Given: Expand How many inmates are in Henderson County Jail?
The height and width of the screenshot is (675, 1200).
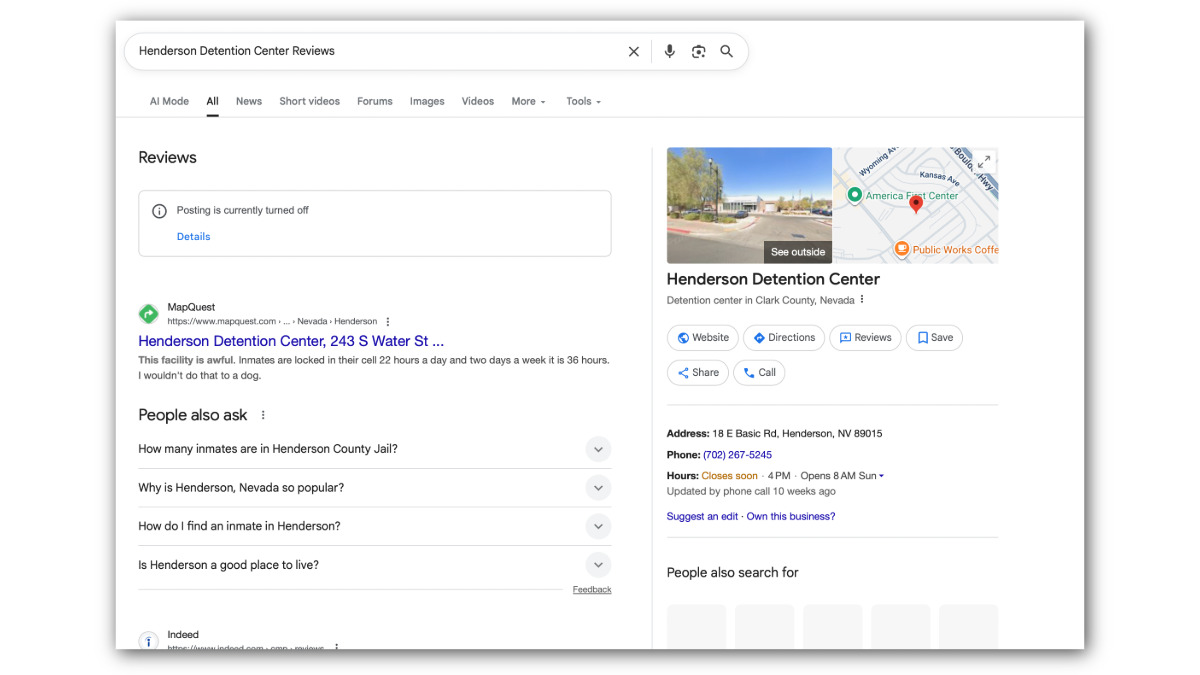Looking at the screenshot, I should tap(375, 449).
